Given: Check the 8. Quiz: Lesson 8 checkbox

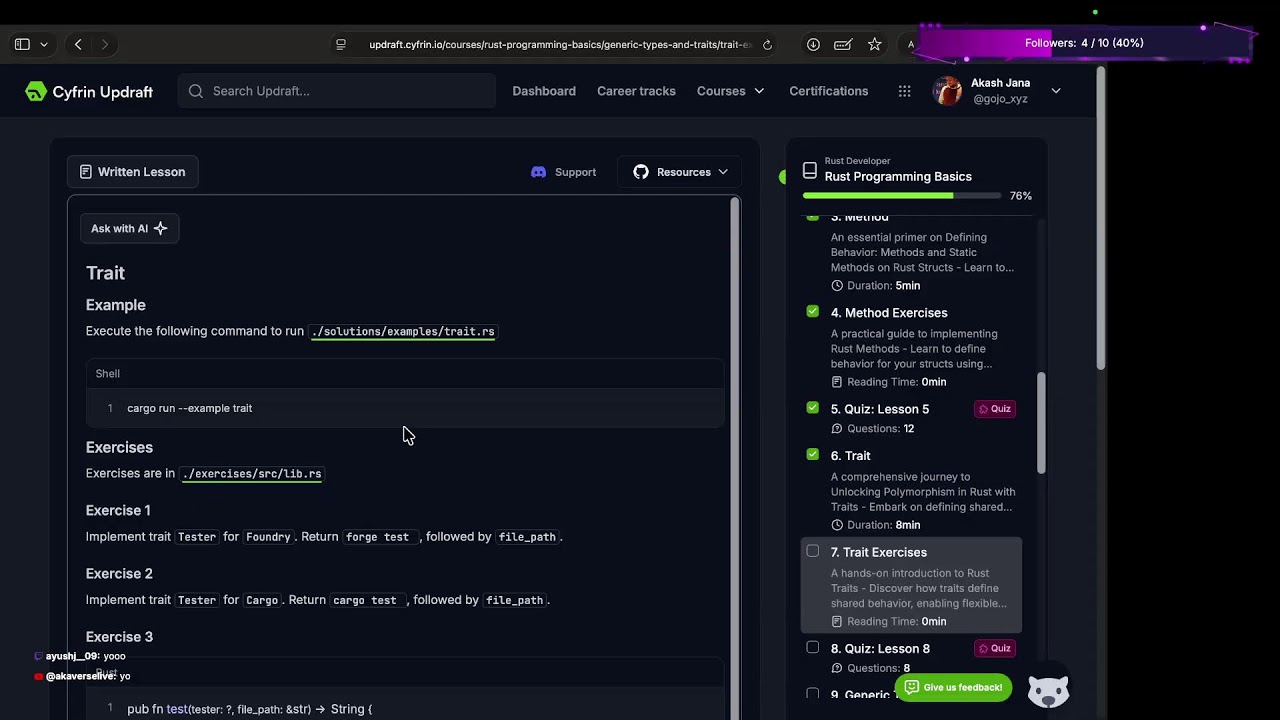Looking at the screenshot, I should (x=813, y=648).
